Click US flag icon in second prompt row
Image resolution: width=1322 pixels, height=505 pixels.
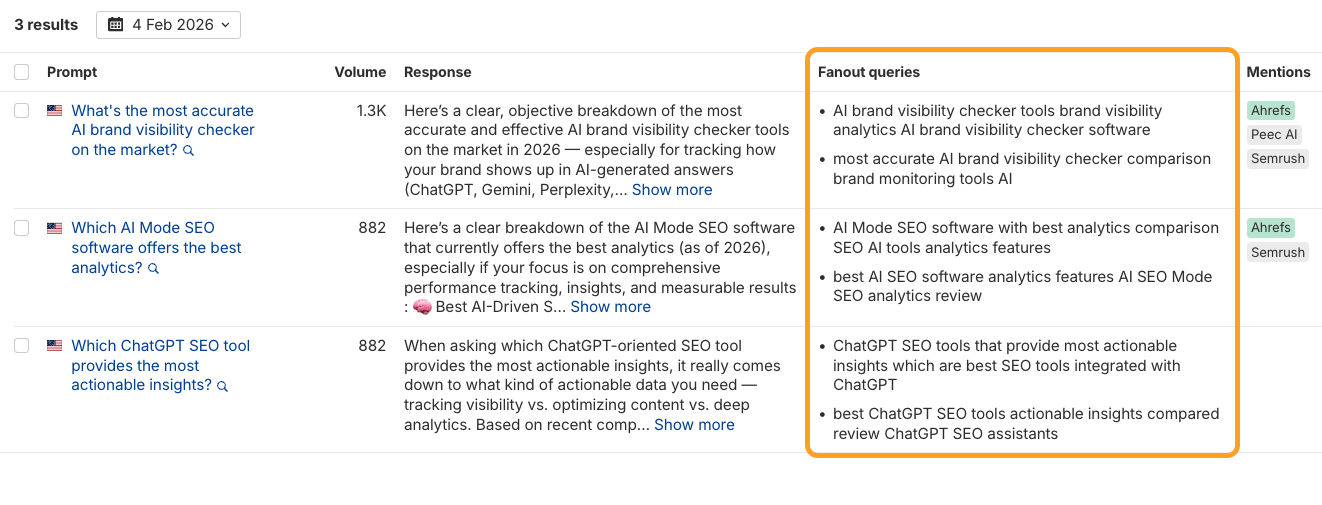(54, 228)
